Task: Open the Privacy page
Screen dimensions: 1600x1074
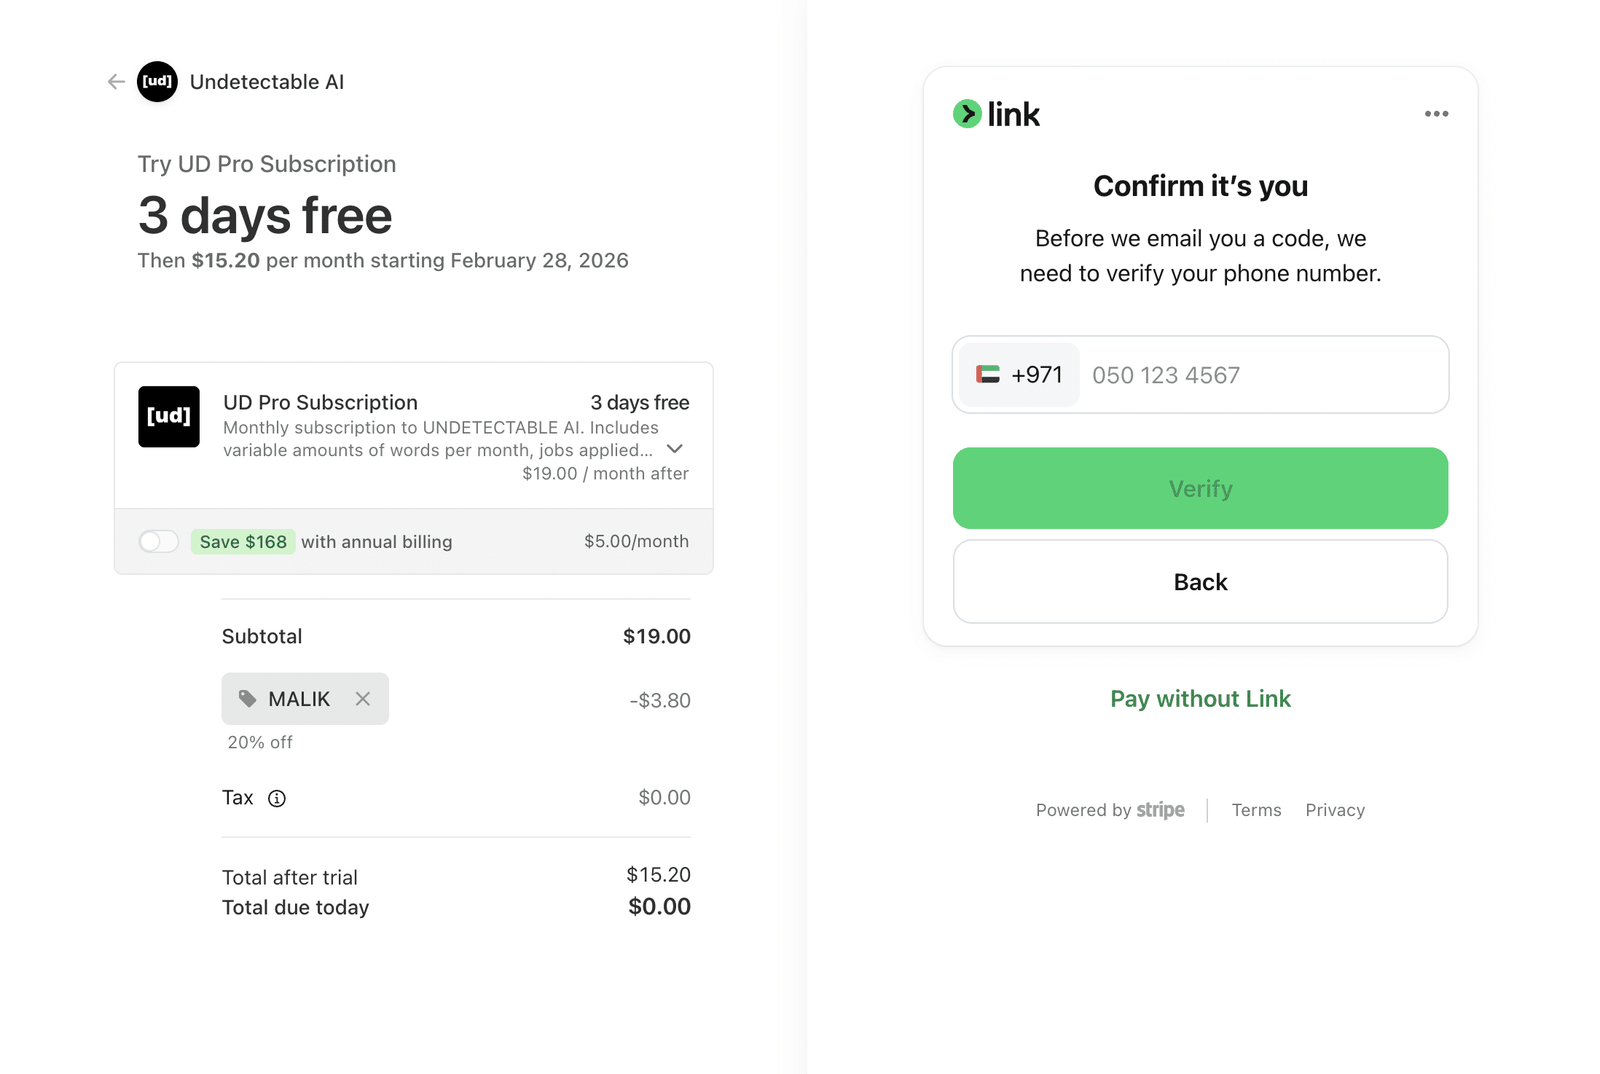Action: pyautogui.click(x=1334, y=810)
